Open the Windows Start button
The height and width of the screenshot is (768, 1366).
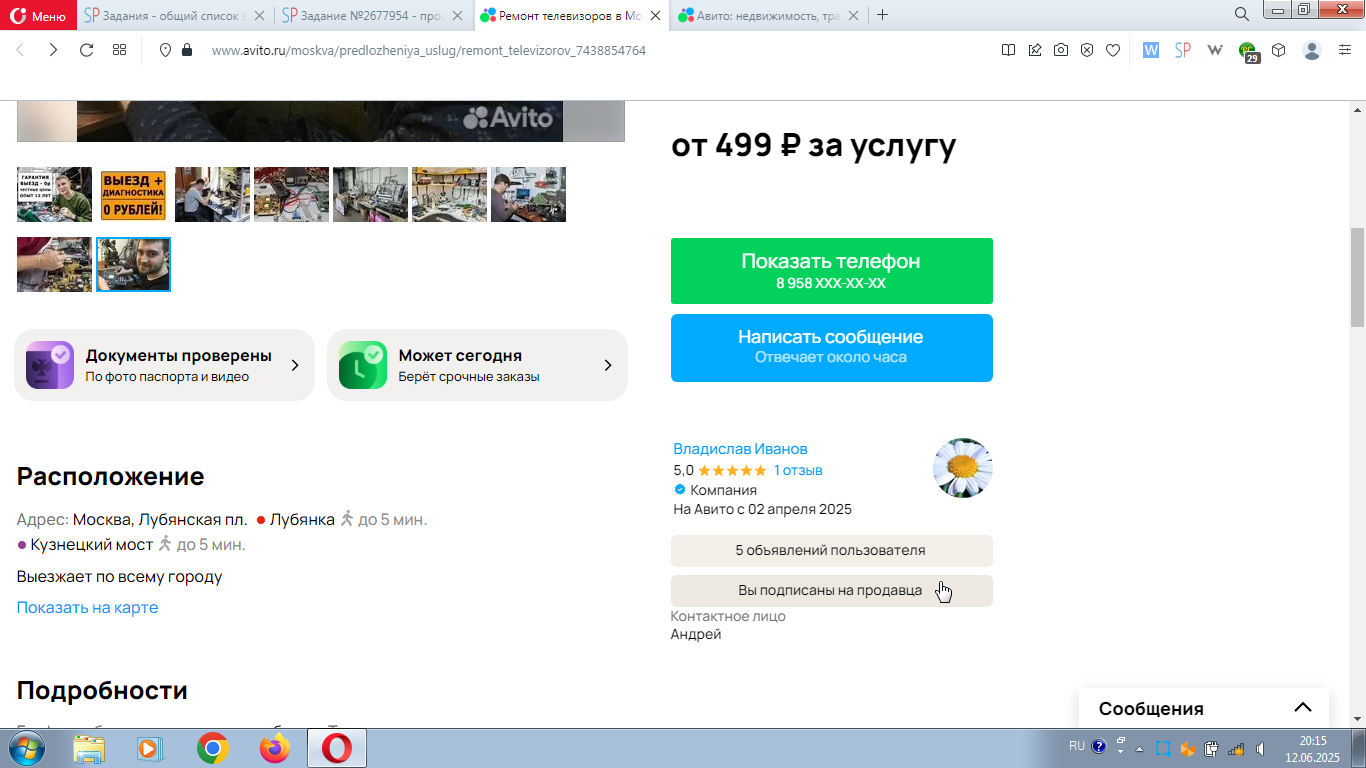[x=26, y=748]
